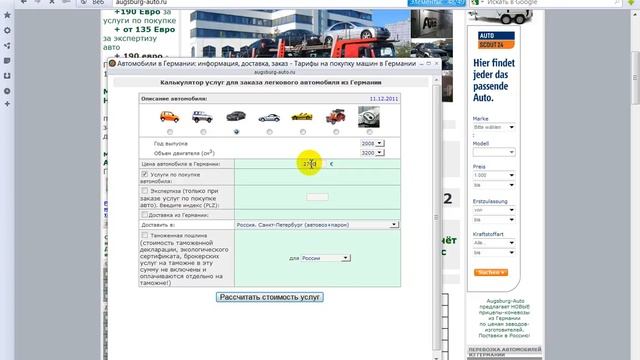Select radio button under red vintage car
The image size is (640, 360).
tap(336, 132)
